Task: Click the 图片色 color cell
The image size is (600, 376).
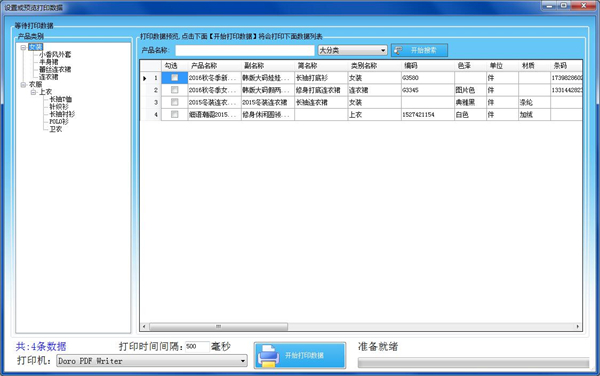Action: 470,90
